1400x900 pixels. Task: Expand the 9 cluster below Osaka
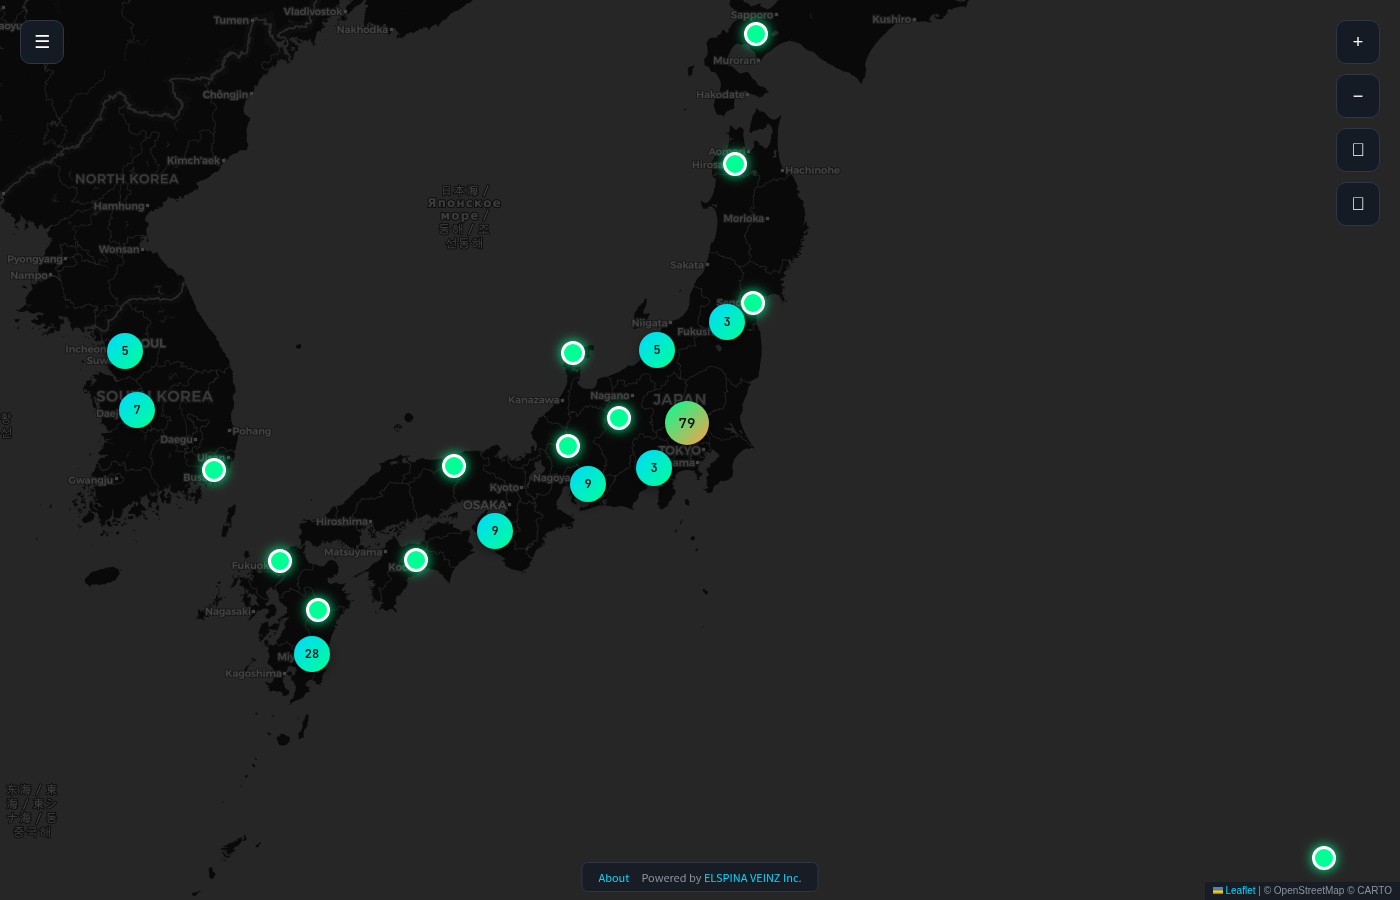(x=495, y=531)
